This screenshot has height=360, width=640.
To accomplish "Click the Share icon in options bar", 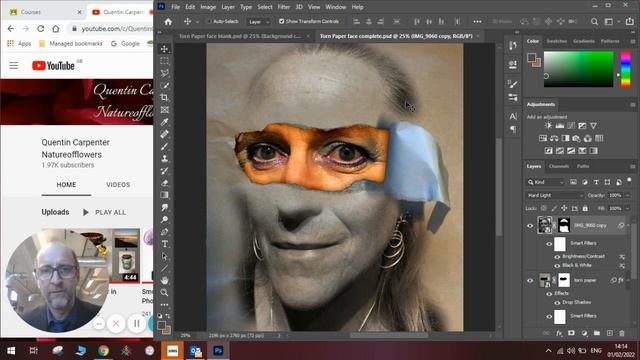I will tap(629, 22).
